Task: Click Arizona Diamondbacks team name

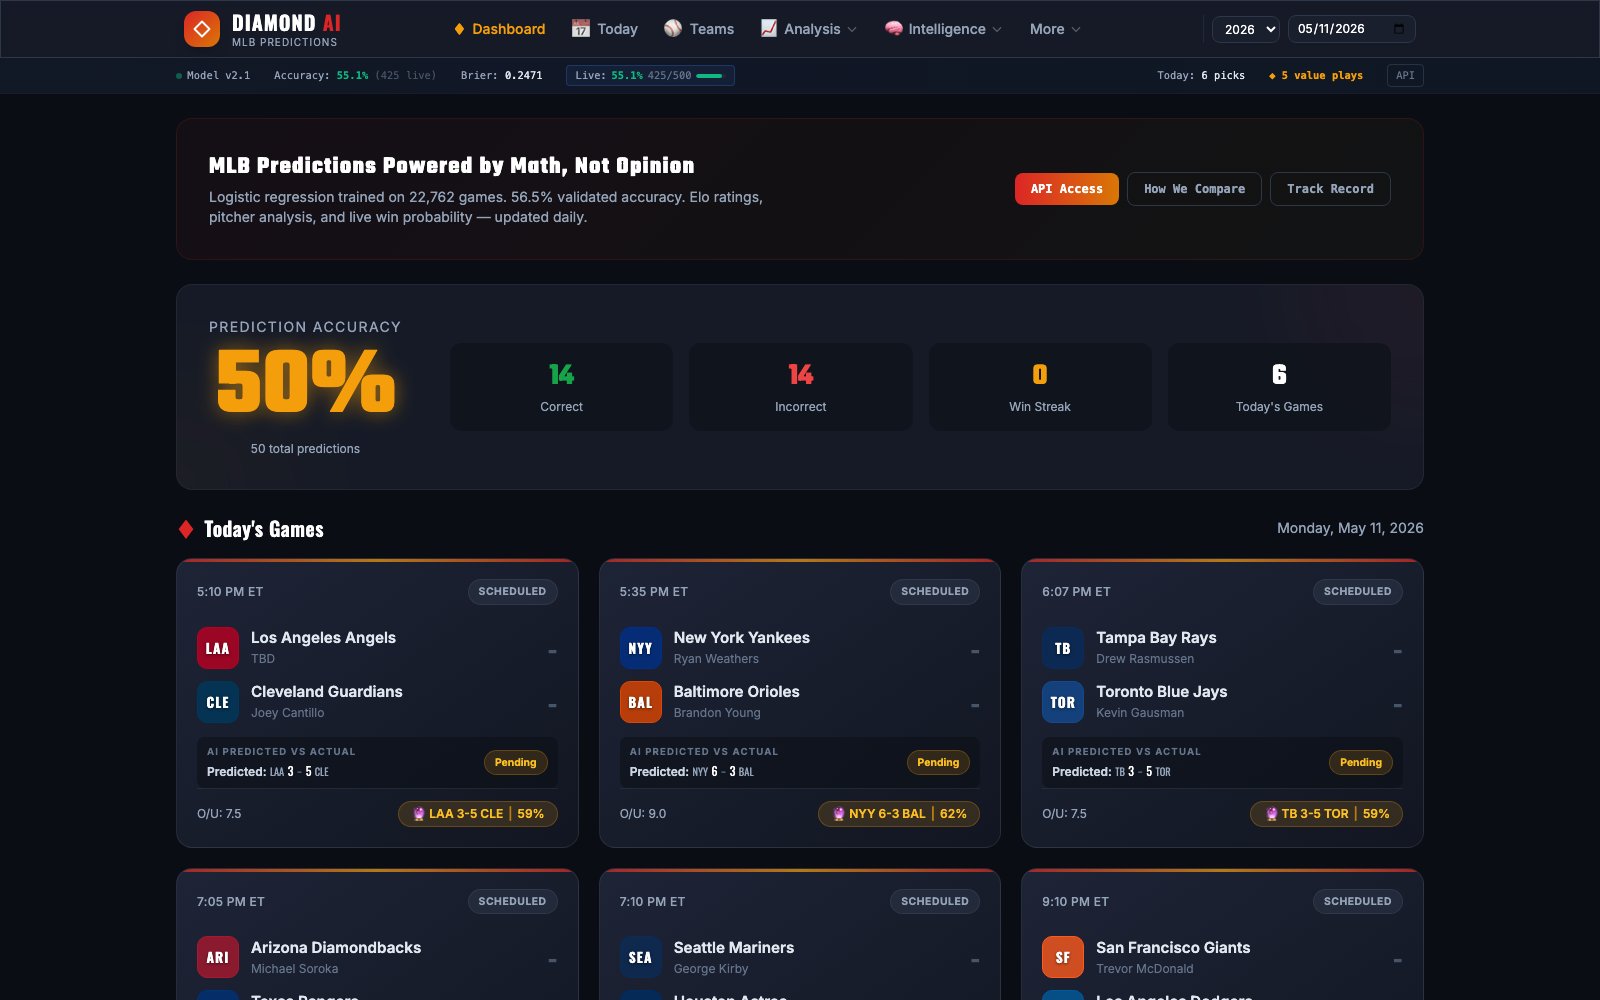Action: [336, 947]
